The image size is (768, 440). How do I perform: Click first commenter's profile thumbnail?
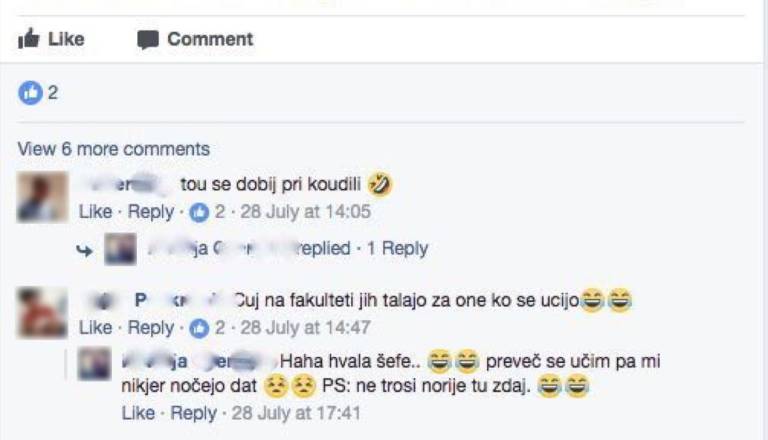pos(43,196)
